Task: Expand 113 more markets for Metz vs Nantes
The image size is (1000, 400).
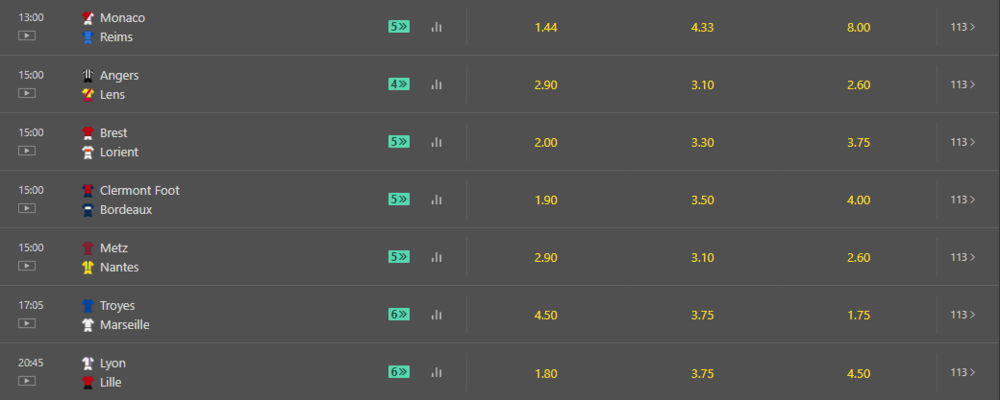Action: pos(963,257)
